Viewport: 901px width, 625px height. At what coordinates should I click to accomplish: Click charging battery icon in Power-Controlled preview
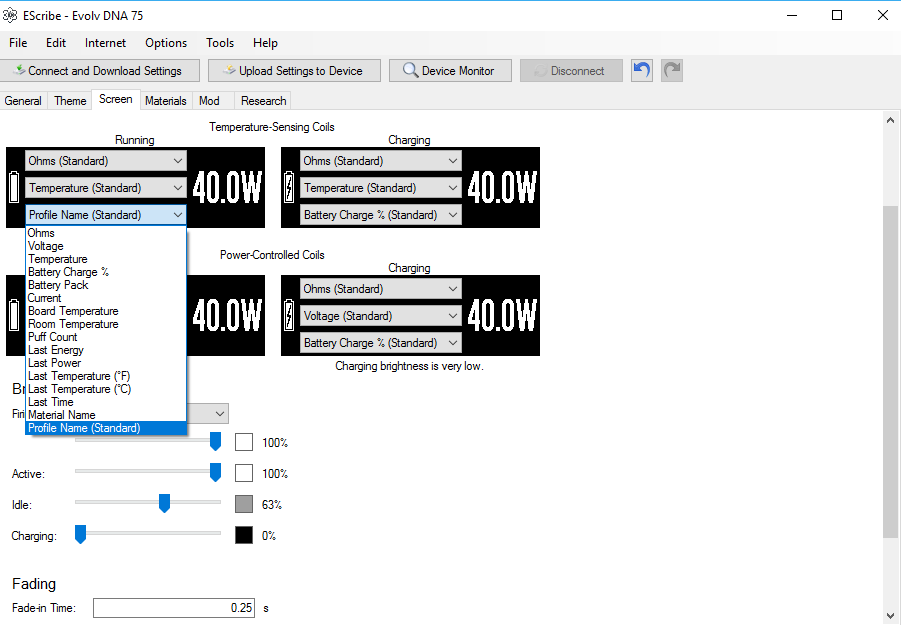point(290,316)
